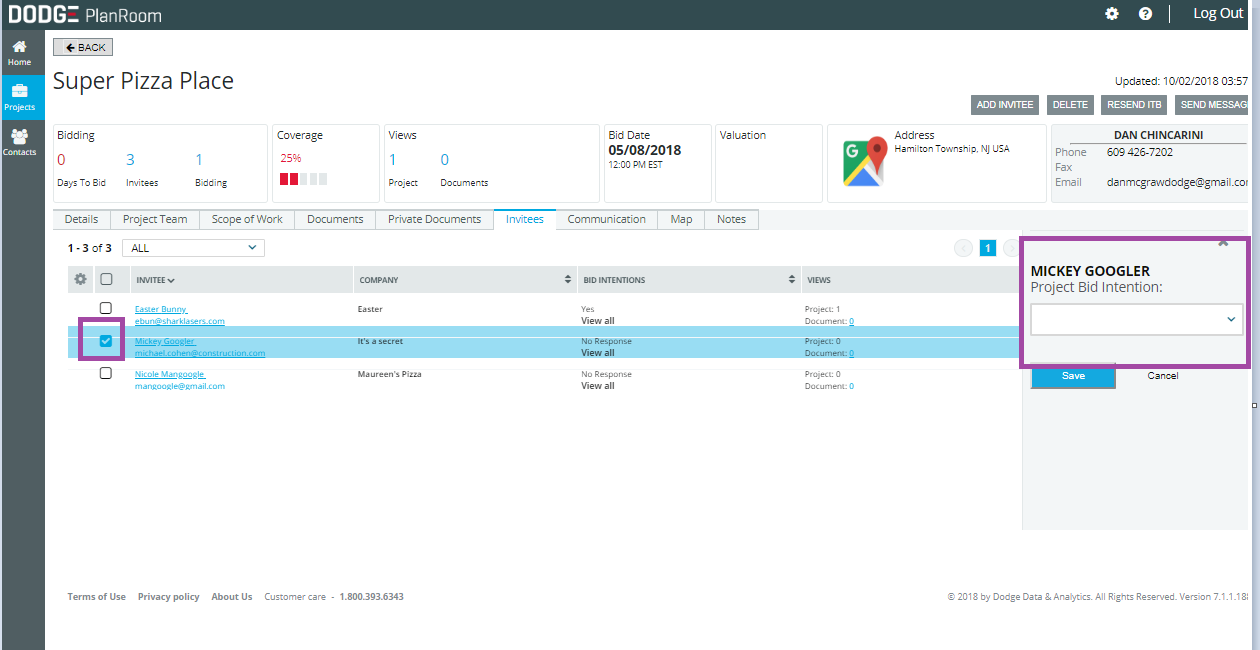Viewport: 1260px width, 650px height.
Task: Open the ALL filter dropdown
Action: [x=193, y=248]
